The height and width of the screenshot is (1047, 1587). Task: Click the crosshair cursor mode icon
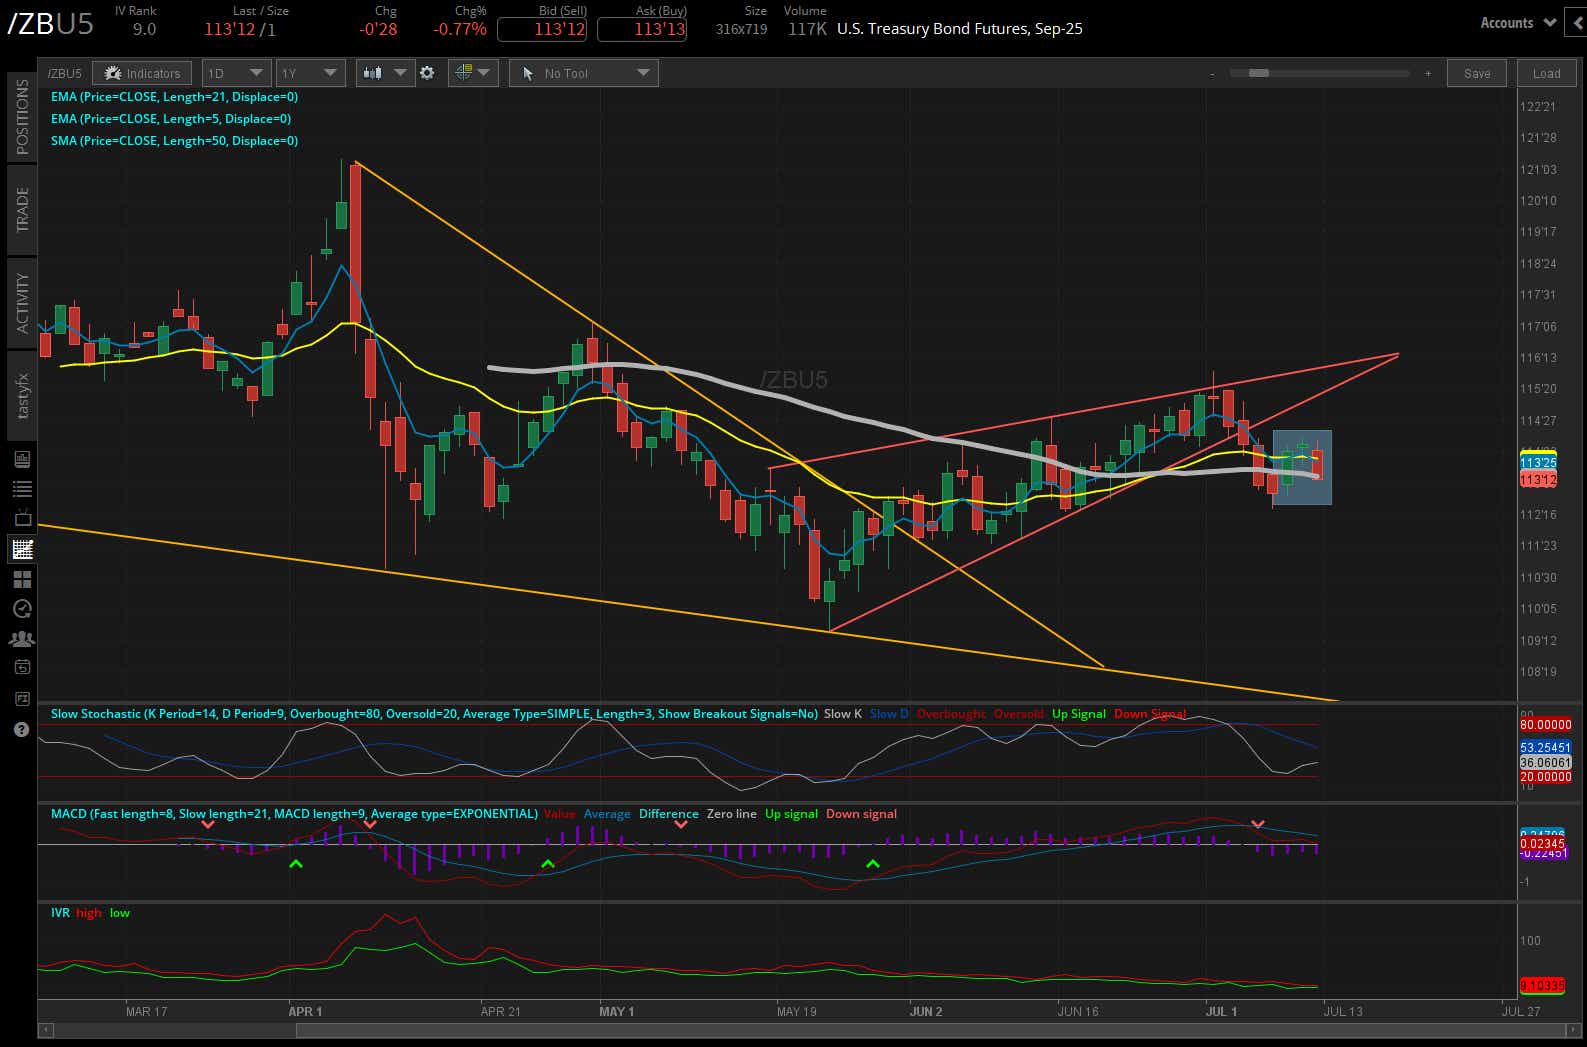[x=463, y=73]
